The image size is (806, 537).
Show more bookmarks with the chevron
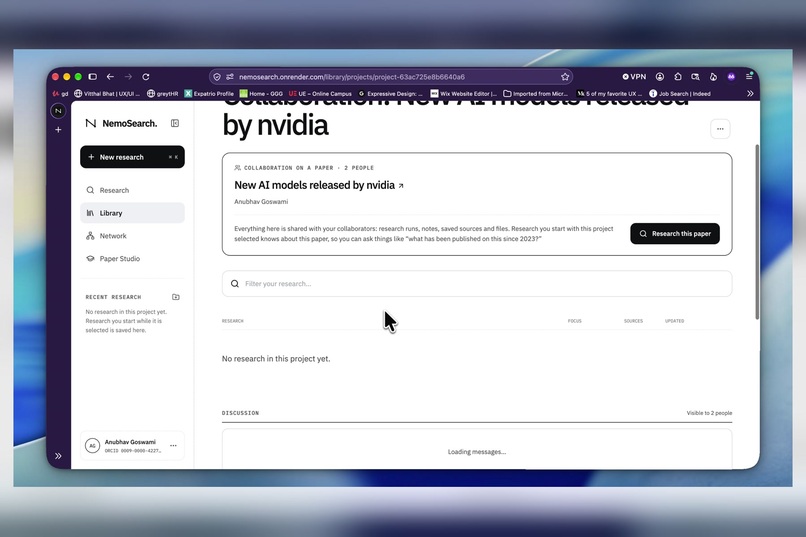click(750, 94)
